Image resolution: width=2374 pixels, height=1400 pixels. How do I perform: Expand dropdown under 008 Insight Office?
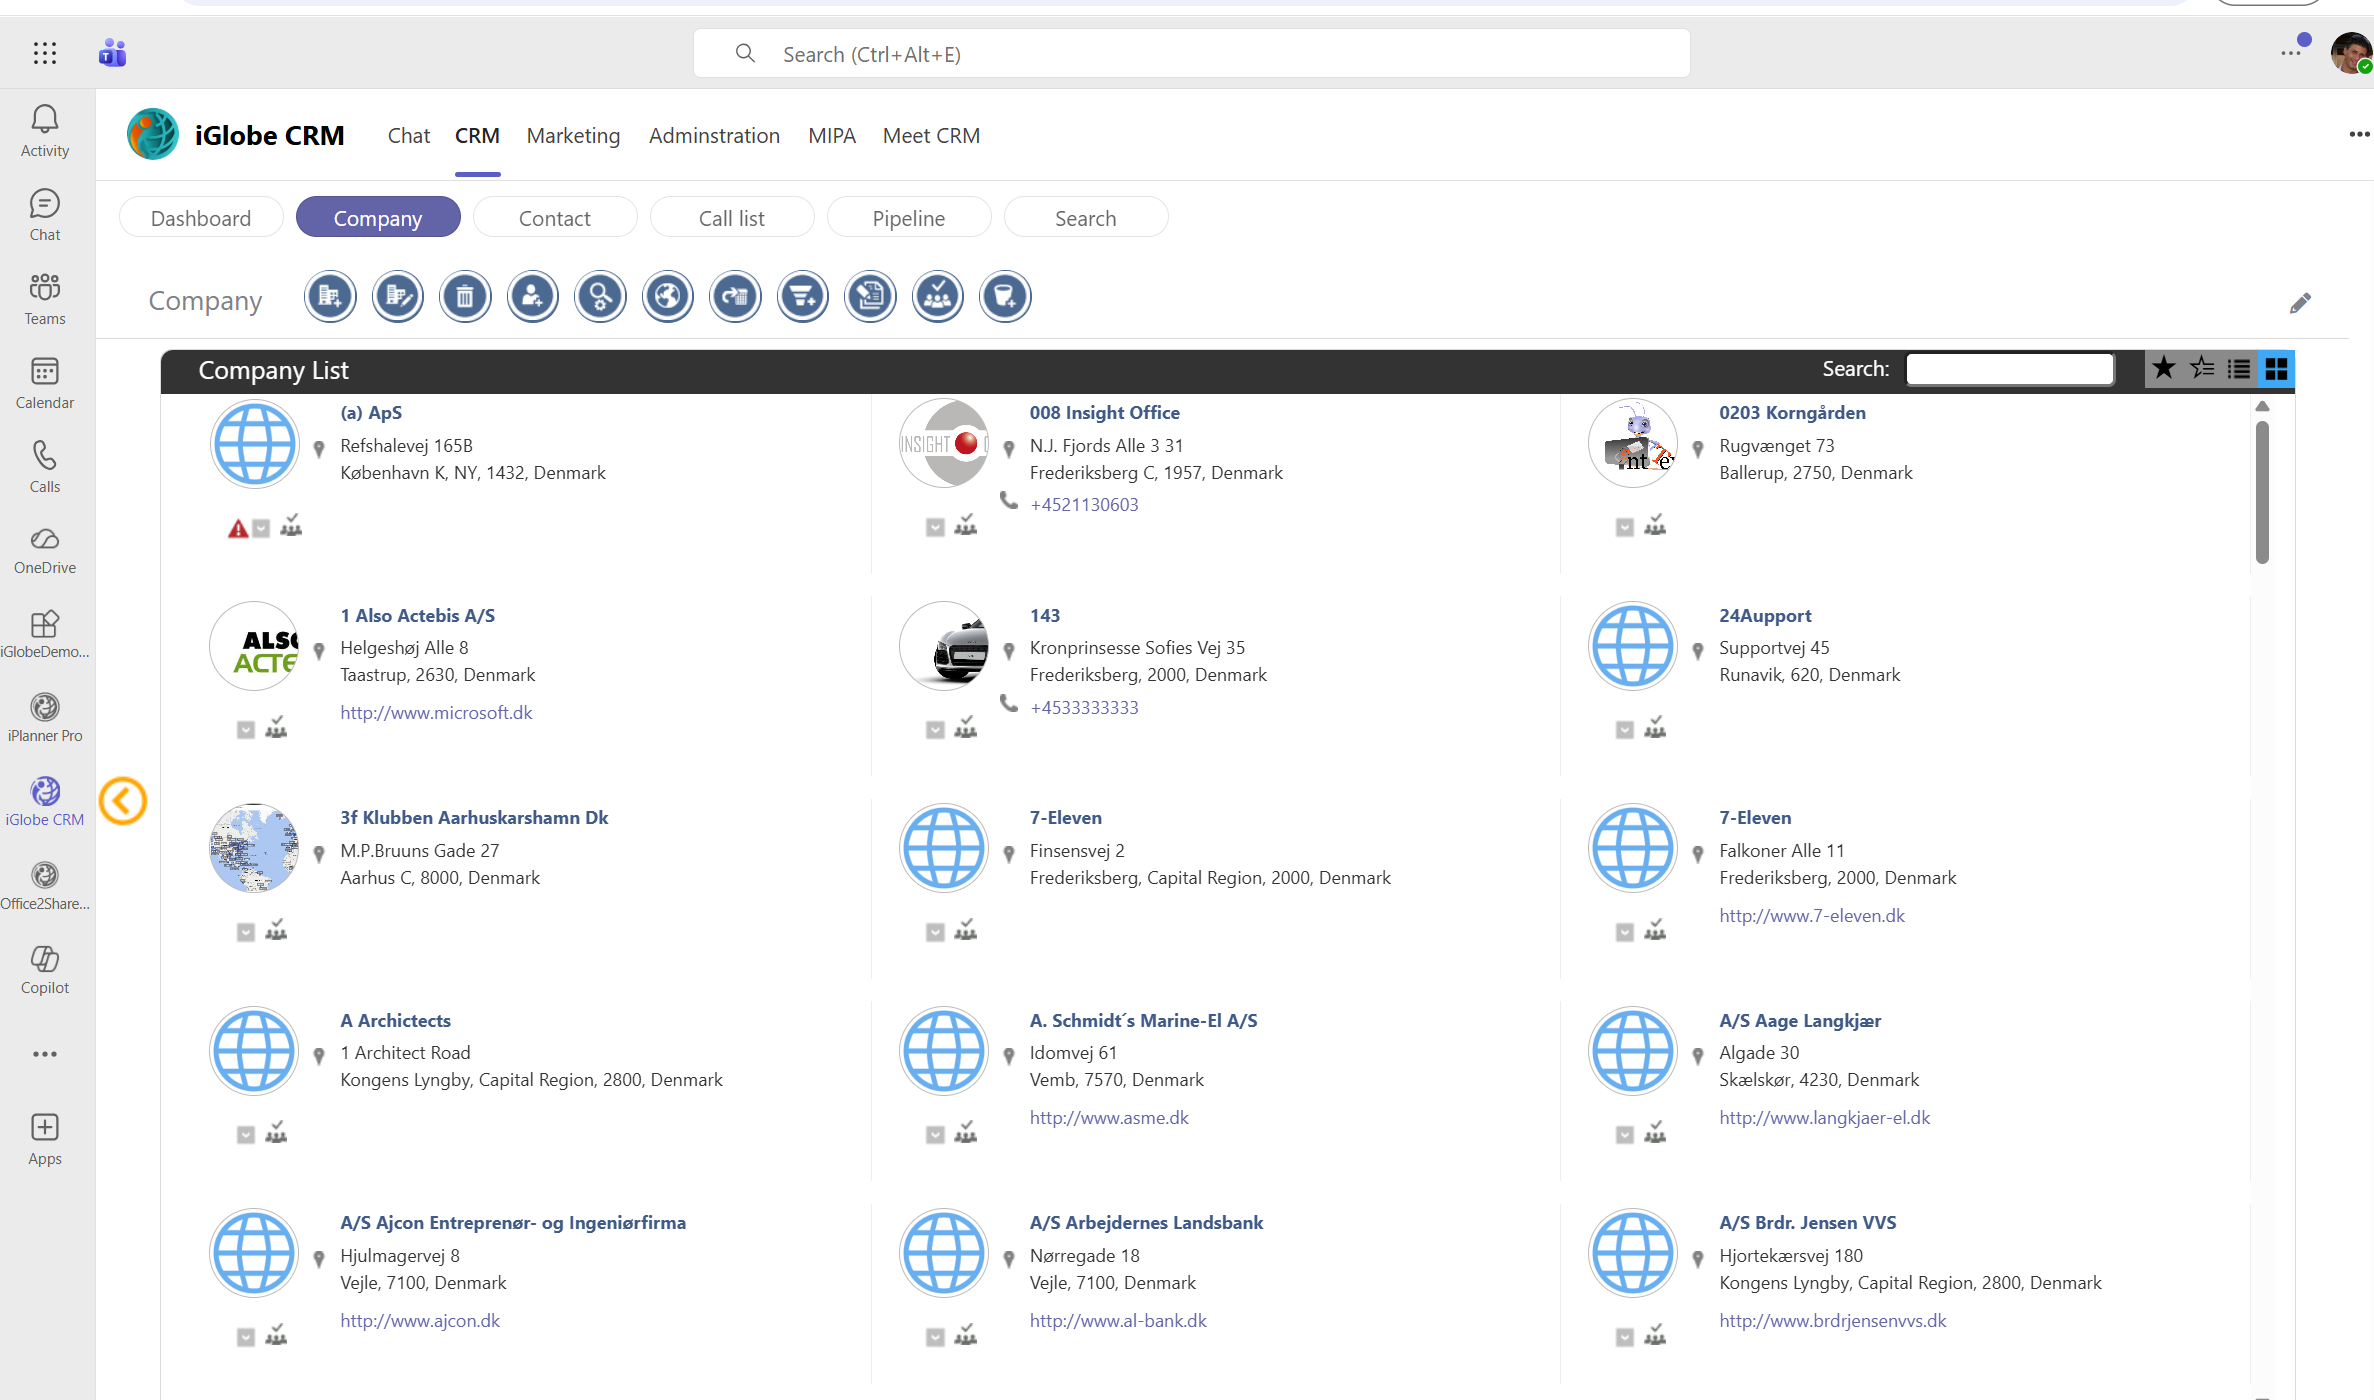coord(935,528)
